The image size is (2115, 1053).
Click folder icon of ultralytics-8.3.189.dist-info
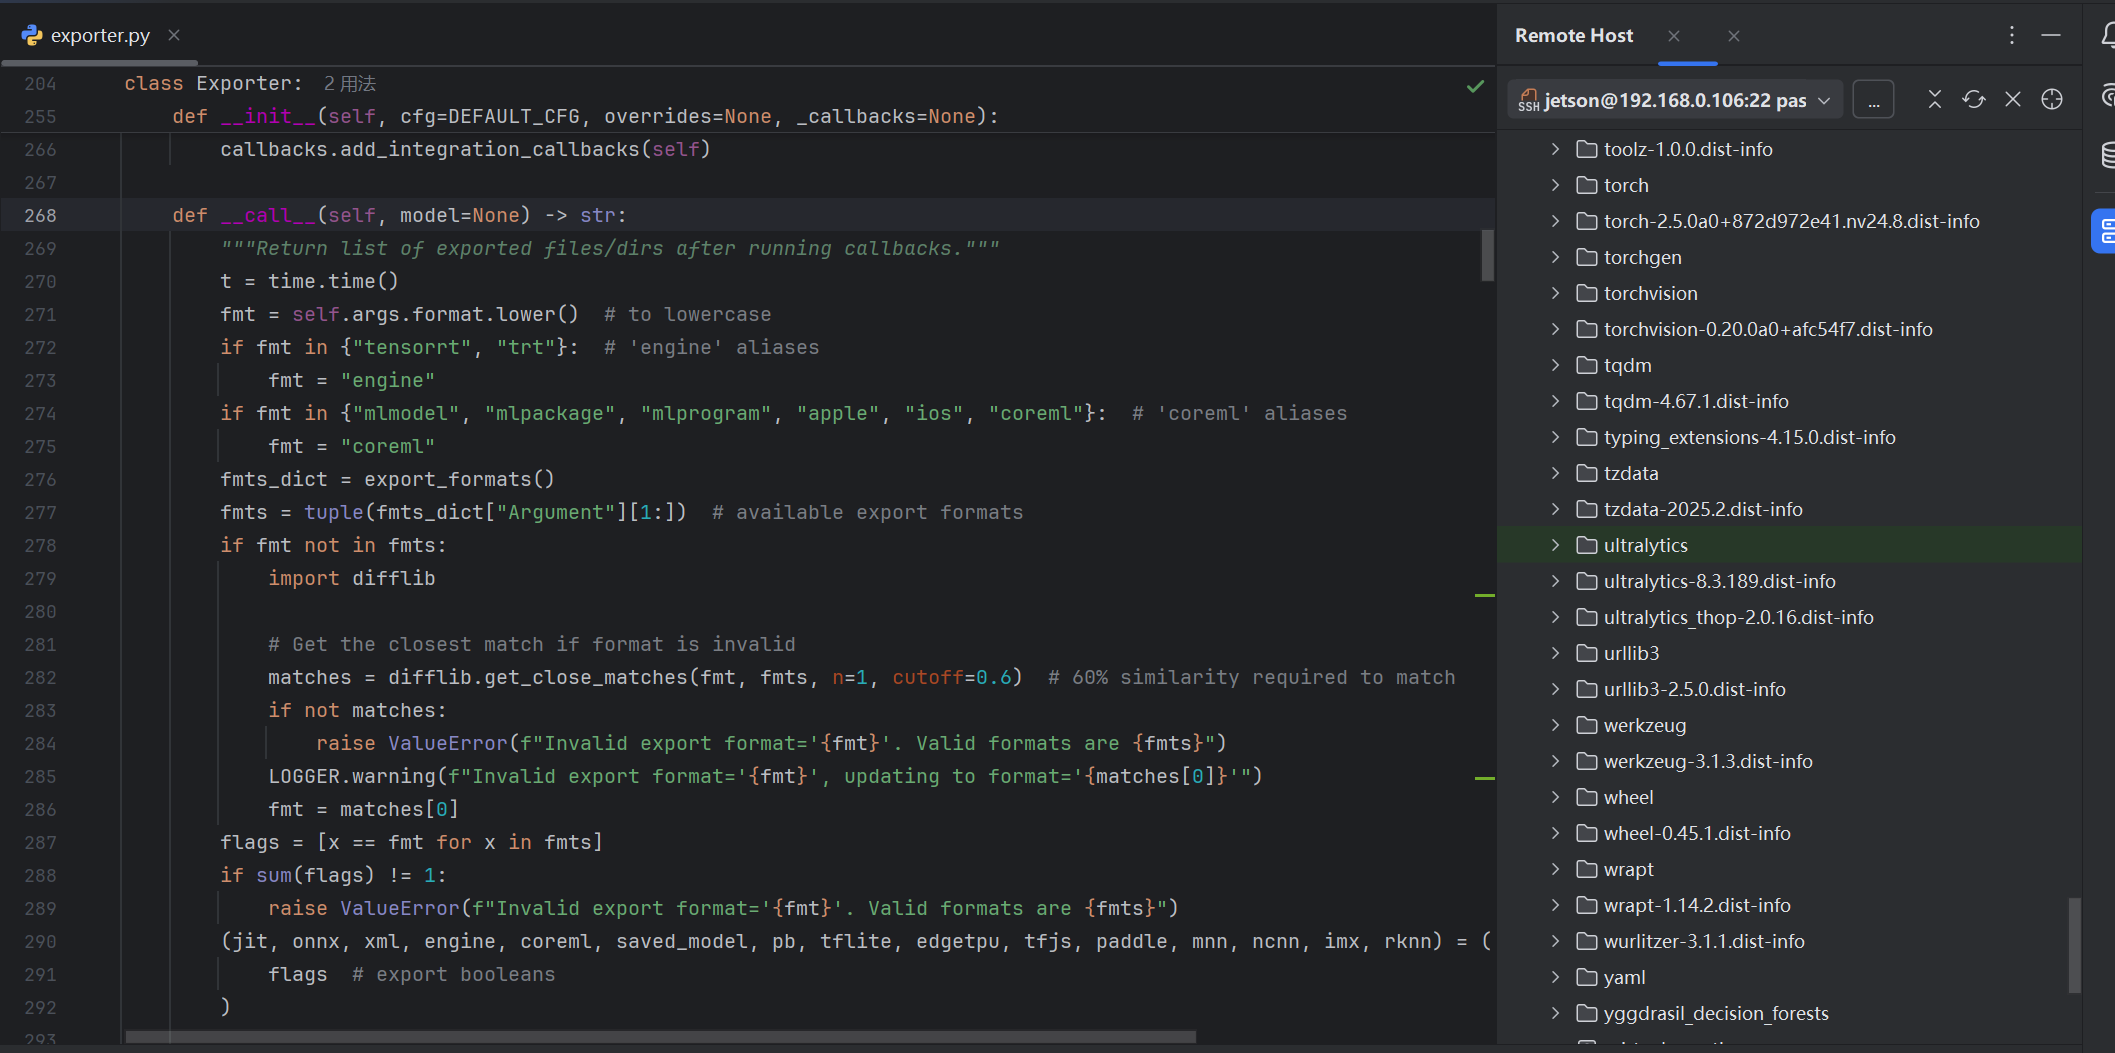(1586, 581)
